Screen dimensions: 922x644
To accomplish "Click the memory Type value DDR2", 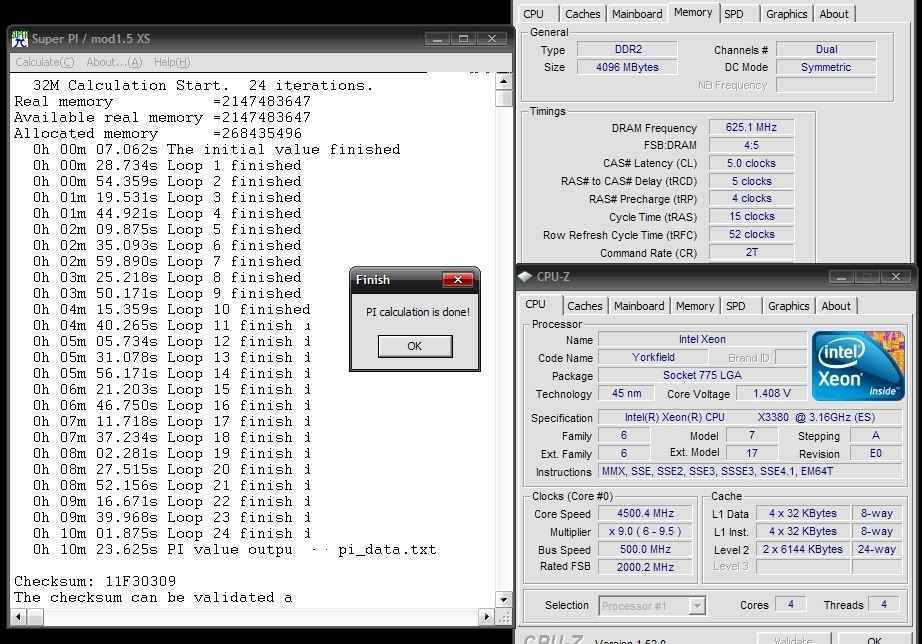I will pos(627,49).
